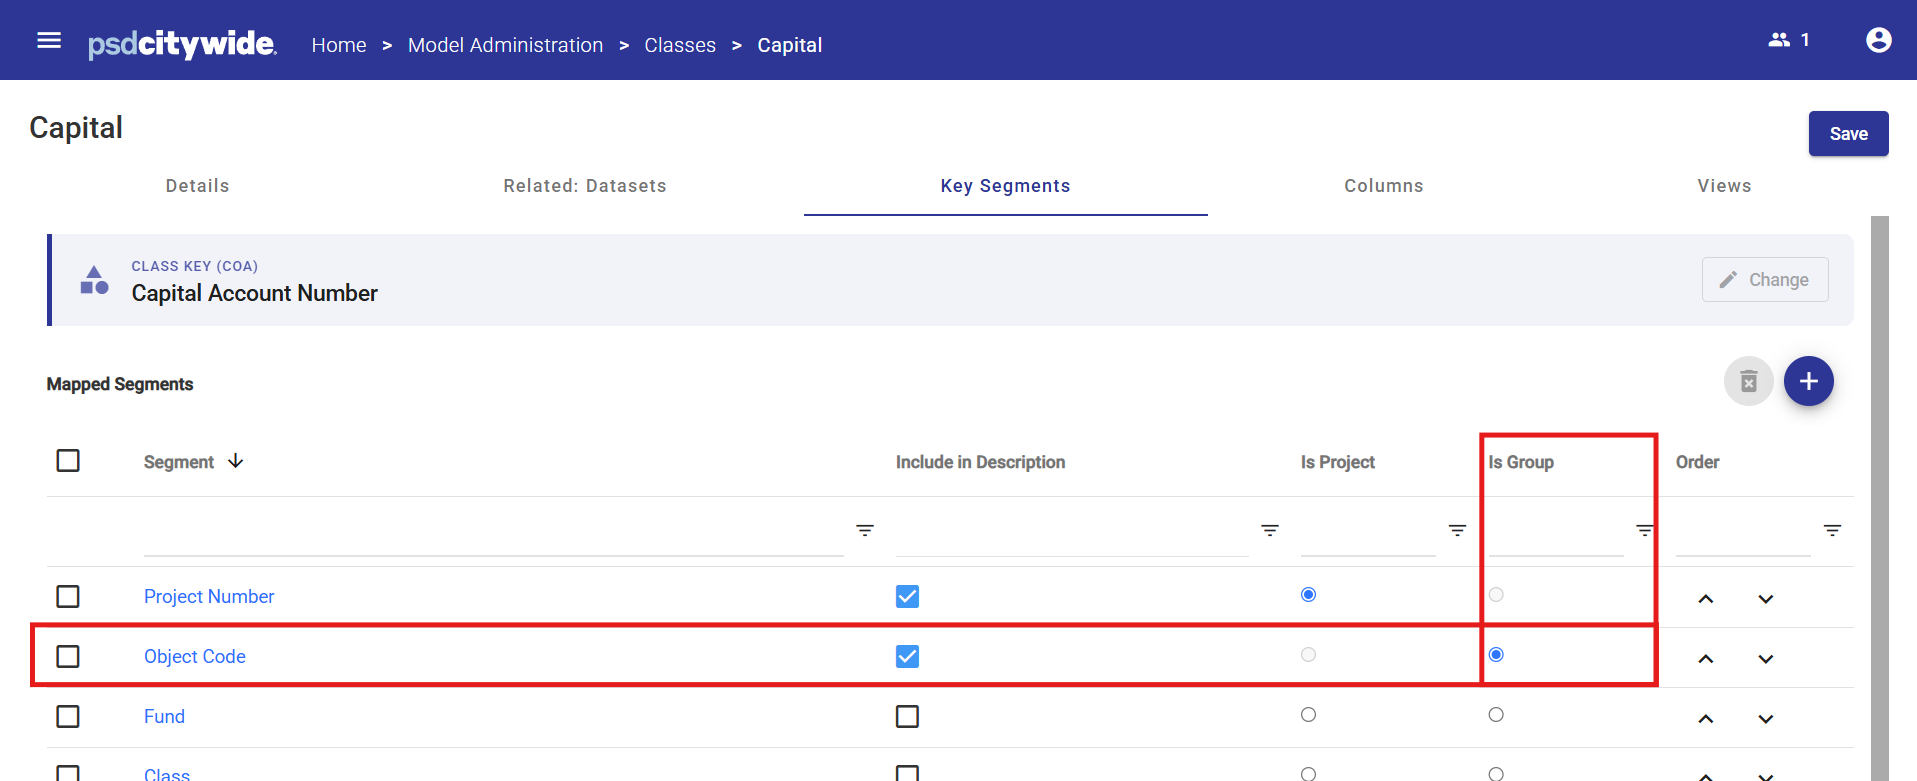Screen dimensions: 1917x781
Task: Open filter menu for Segment column
Action: point(865,530)
